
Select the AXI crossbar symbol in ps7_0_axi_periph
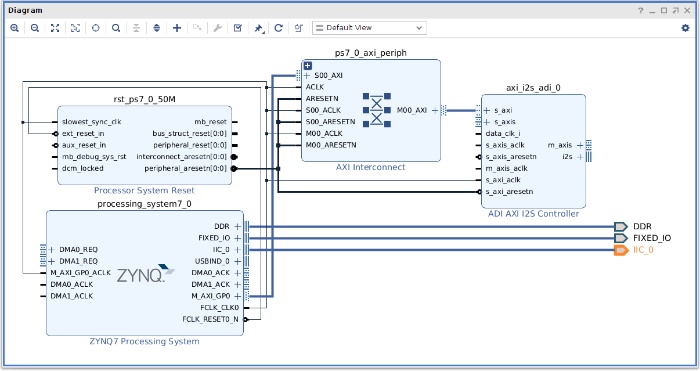(x=377, y=110)
